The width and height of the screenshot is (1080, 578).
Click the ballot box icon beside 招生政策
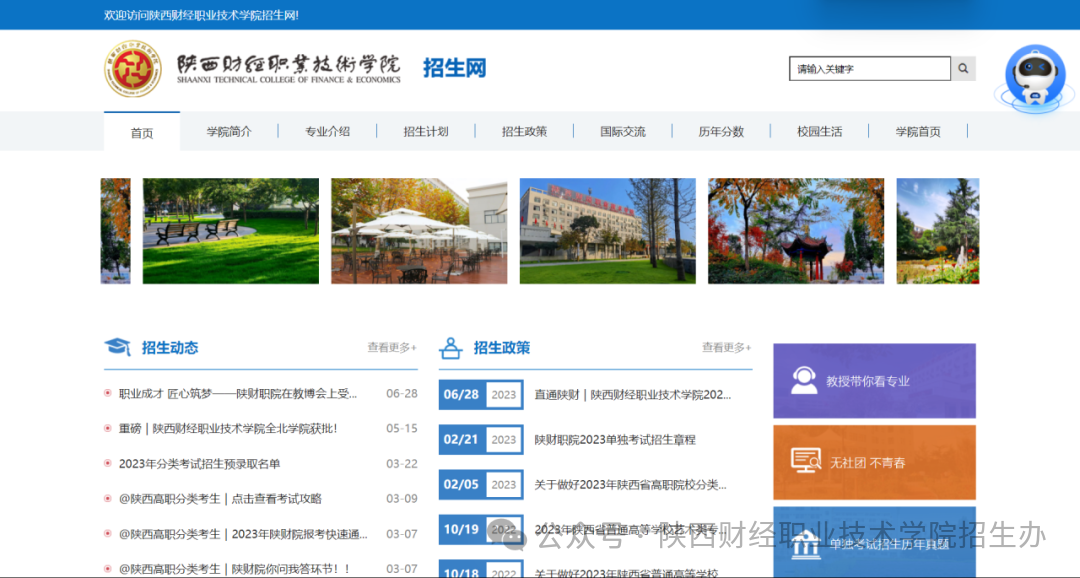pyautogui.click(x=451, y=348)
